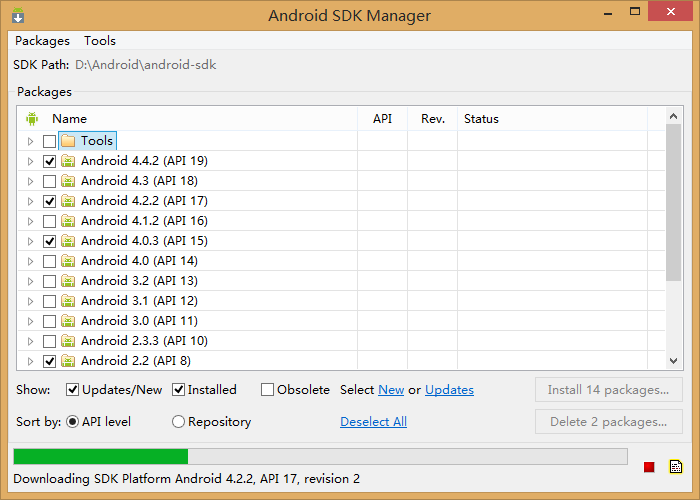Uncheck the Android 4.2.2 (API 17) checkbox

pyautogui.click(x=49, y=201)
